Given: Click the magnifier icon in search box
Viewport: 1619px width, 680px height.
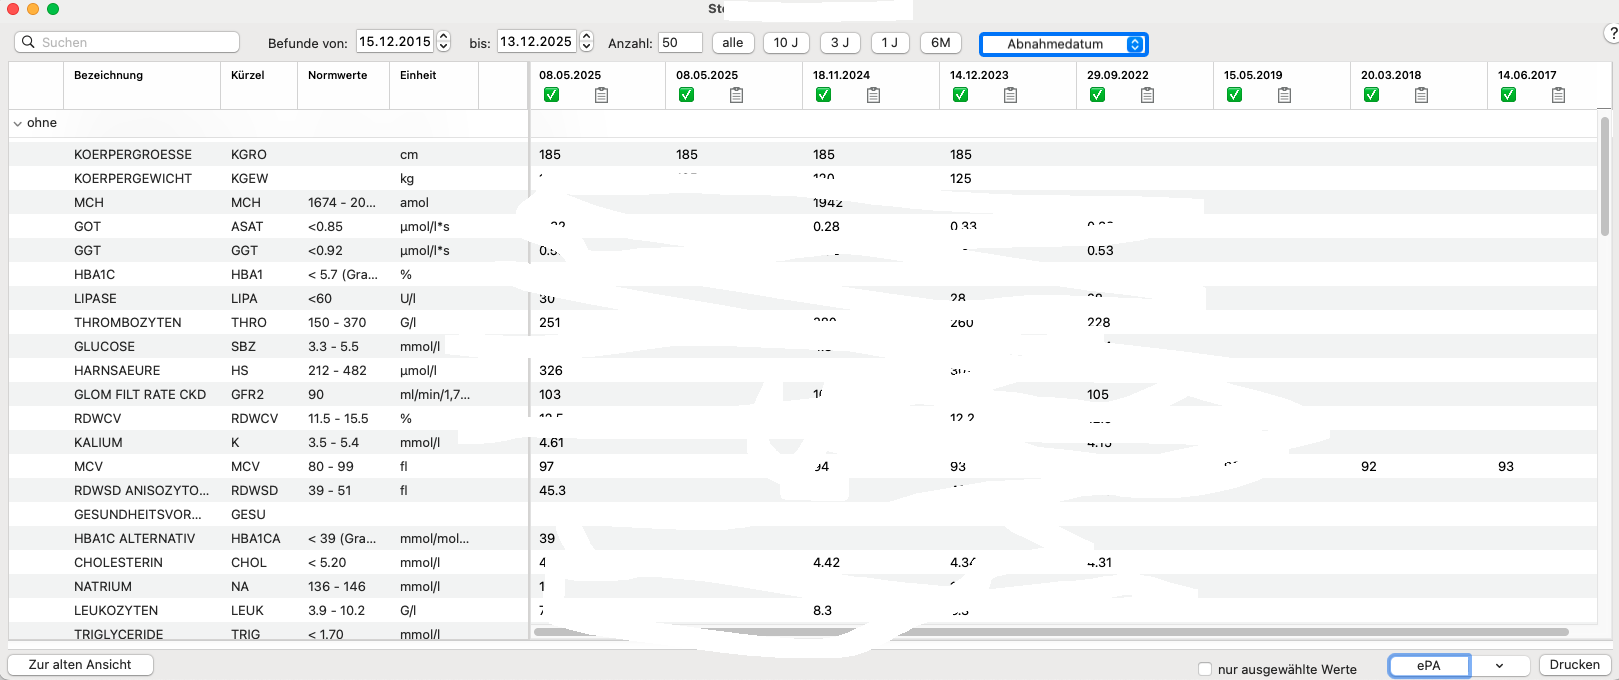Looking at the screenshot, I should [x=28, y=42].
